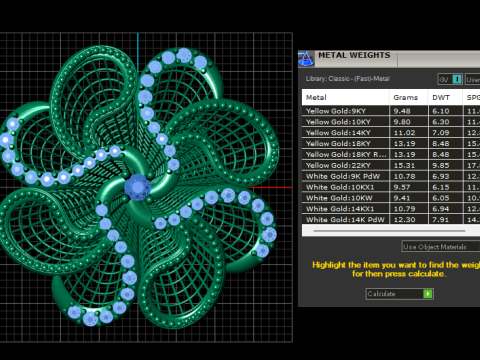Image resolution: width=480 pixels, height=360 pixels.
Task: Click the Use Object Materials button
Action: click(x=440, y=247)
